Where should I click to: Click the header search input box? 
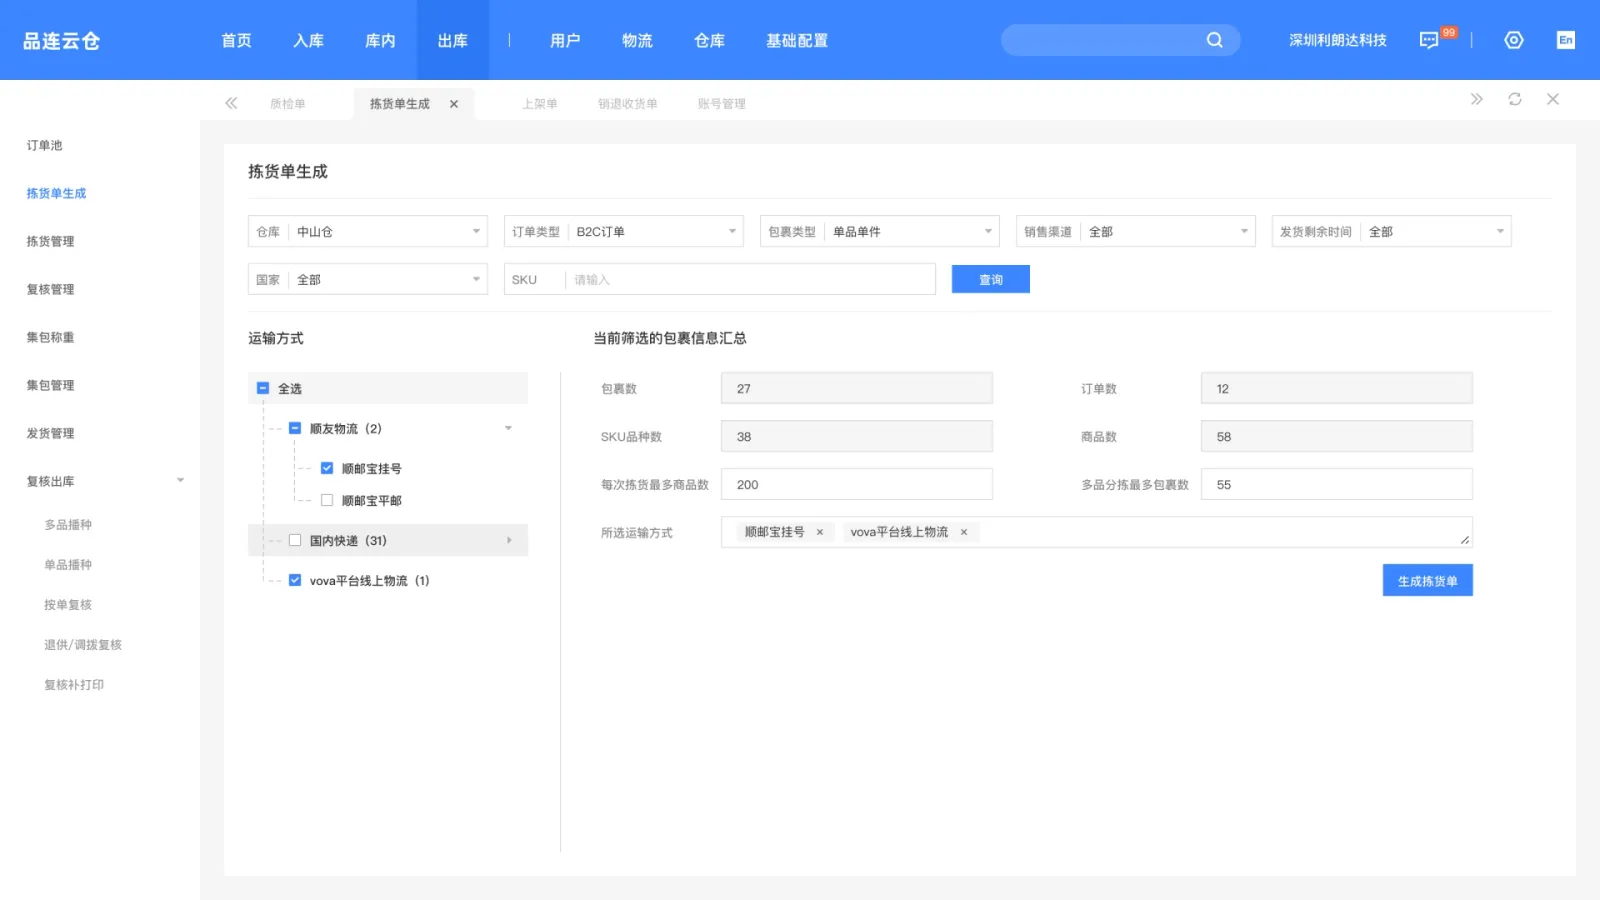[x=1121, y=40]
